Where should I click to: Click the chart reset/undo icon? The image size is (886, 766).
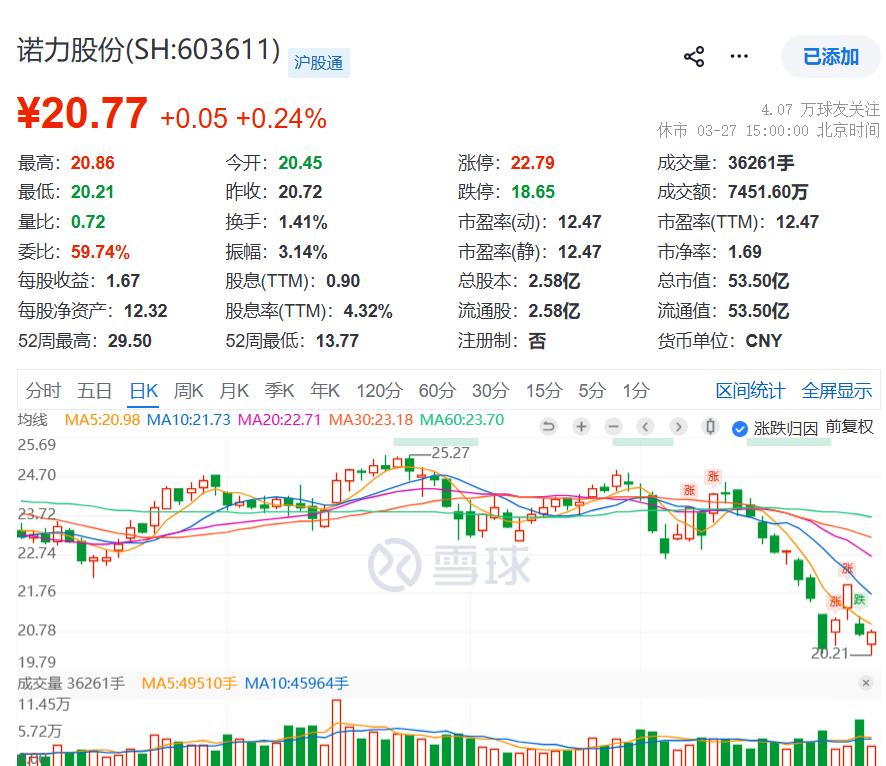pos(548,427)
